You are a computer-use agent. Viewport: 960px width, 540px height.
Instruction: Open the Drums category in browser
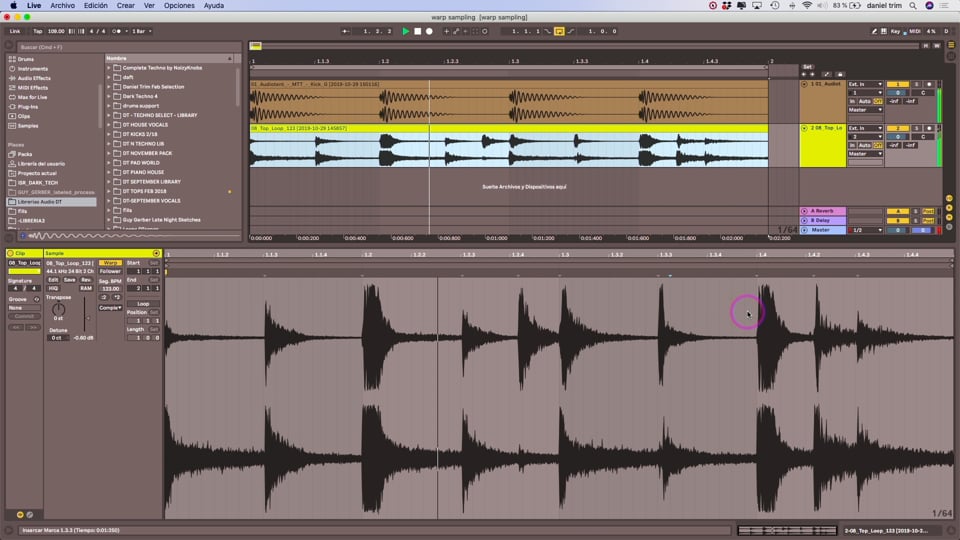tap(26, 59)
